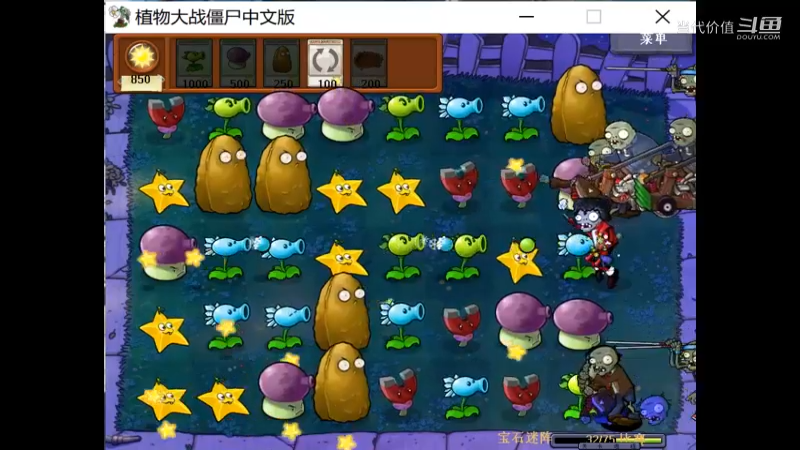Select second-row Tall-nut below the Fume-shroom
The height and width of the screenshot is (450, 800).
(x=283, y=173)
